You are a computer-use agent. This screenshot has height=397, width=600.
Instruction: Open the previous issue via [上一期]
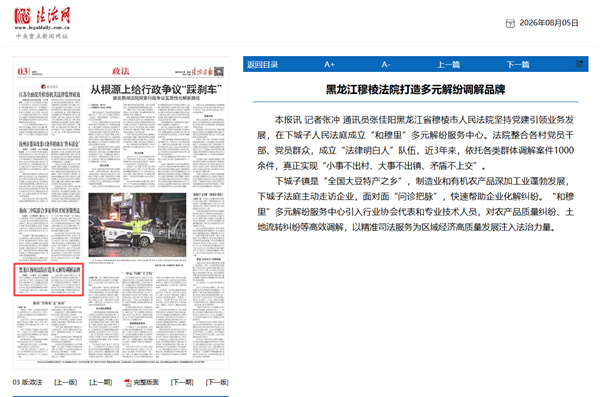[100, 382]
